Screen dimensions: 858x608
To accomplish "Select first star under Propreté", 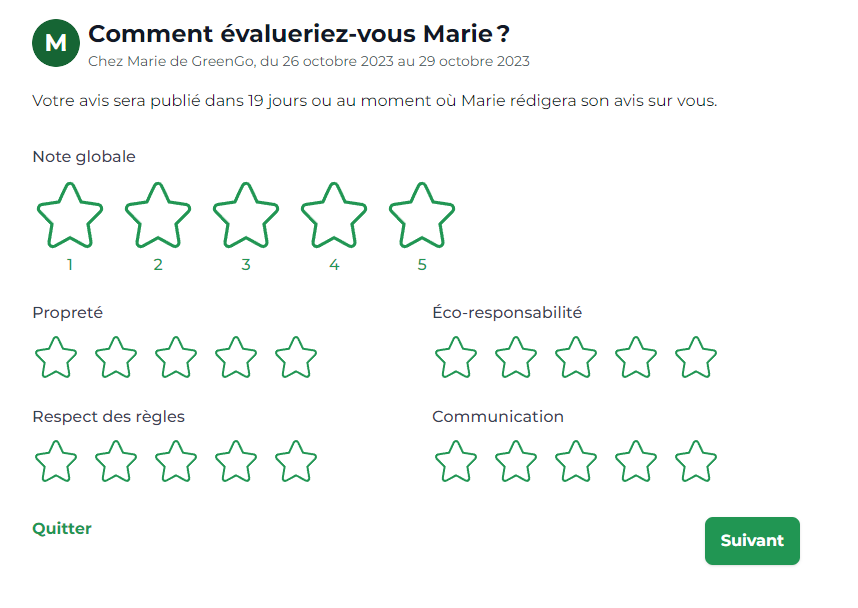I will (56, 357).
